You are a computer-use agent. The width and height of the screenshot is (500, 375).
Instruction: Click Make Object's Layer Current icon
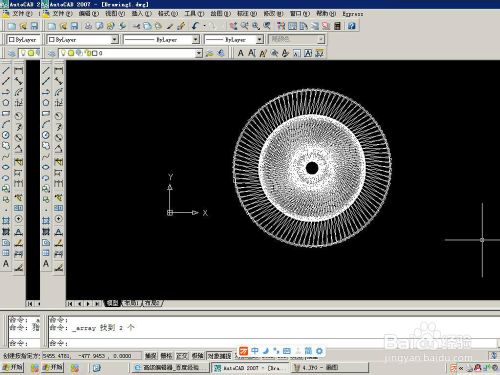[209, 53]
